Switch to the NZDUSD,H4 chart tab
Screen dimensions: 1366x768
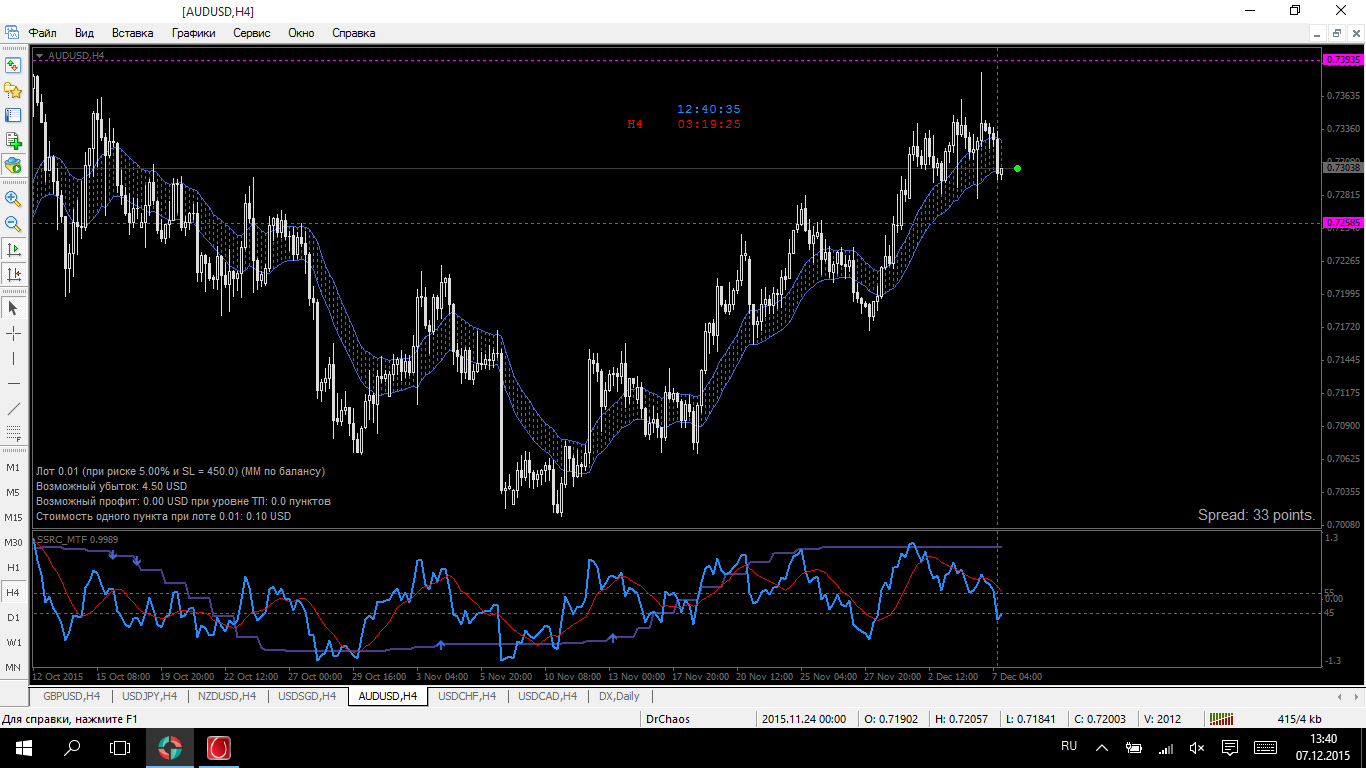click(x=227, y=696)
